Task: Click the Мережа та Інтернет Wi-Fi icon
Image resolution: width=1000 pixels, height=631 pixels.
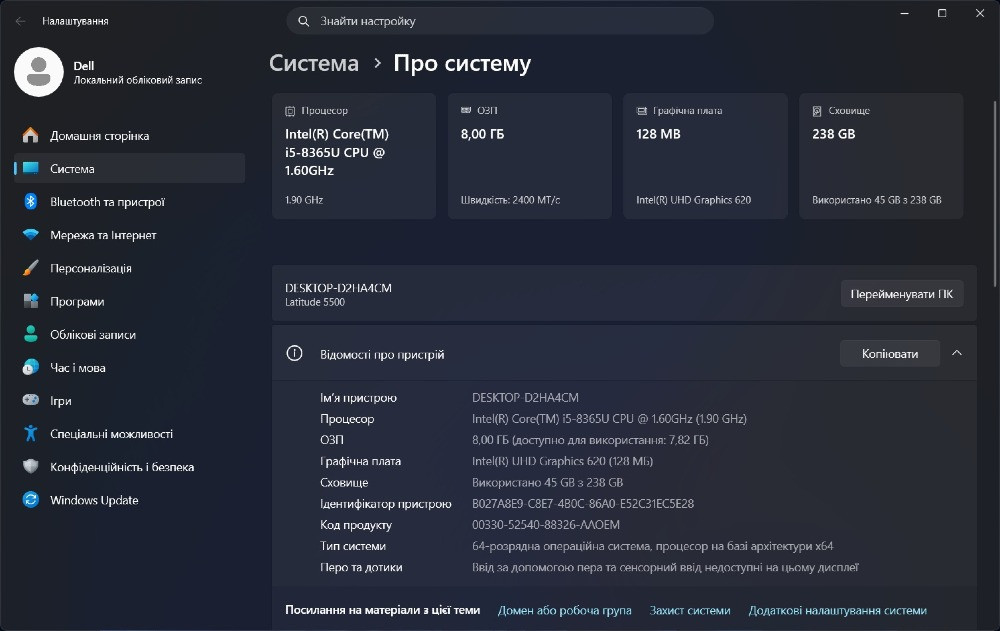Action: [31, 235]
